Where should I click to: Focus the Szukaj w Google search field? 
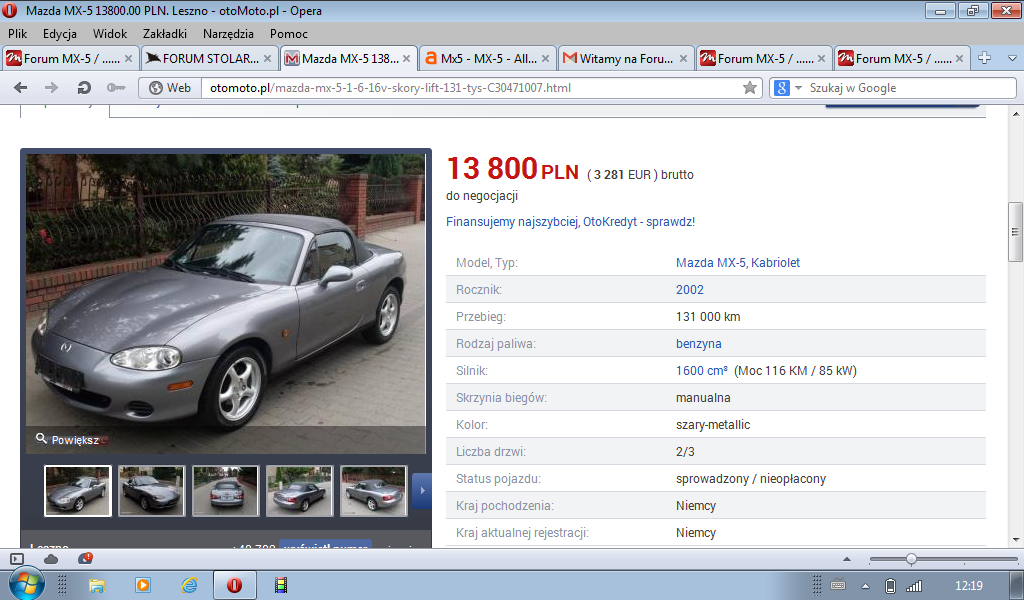pyautogui.click(x=910, y=87)
